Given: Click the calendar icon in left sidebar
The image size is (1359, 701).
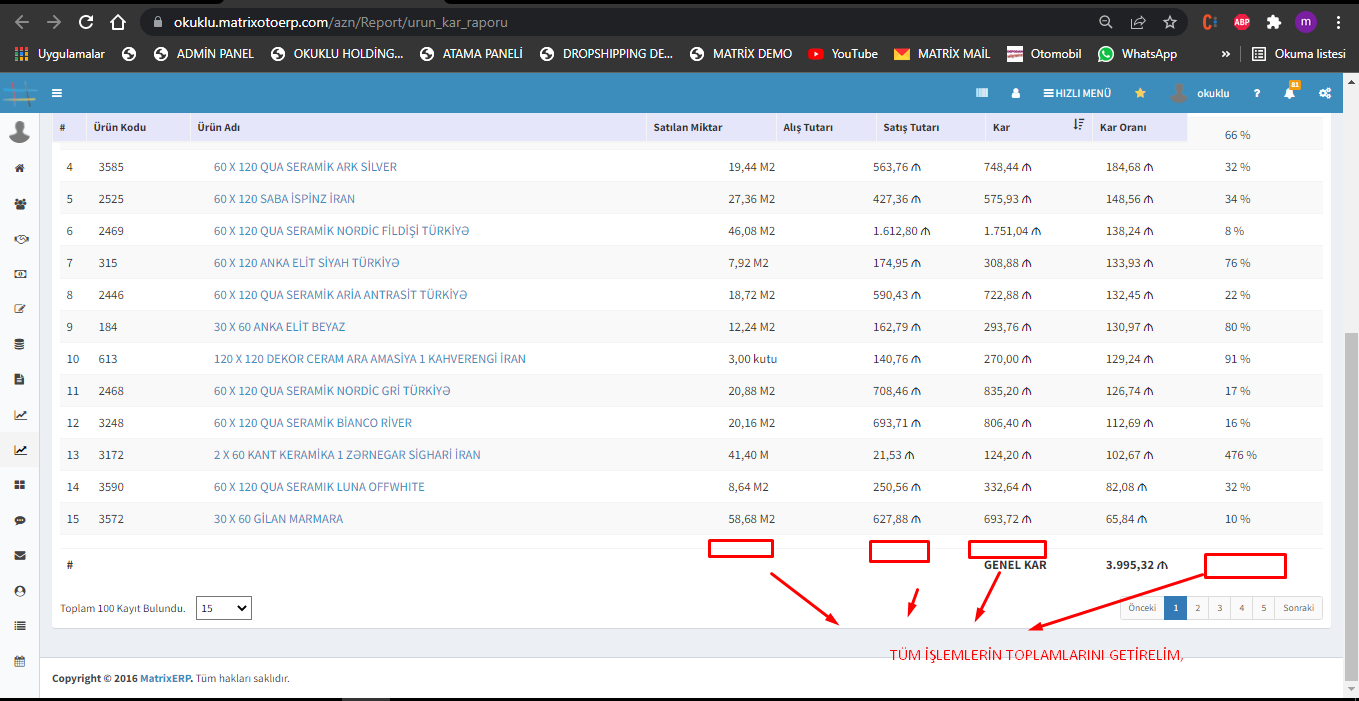Looking at the screenshot, I should pyautogui.click(x=19, y=661).
